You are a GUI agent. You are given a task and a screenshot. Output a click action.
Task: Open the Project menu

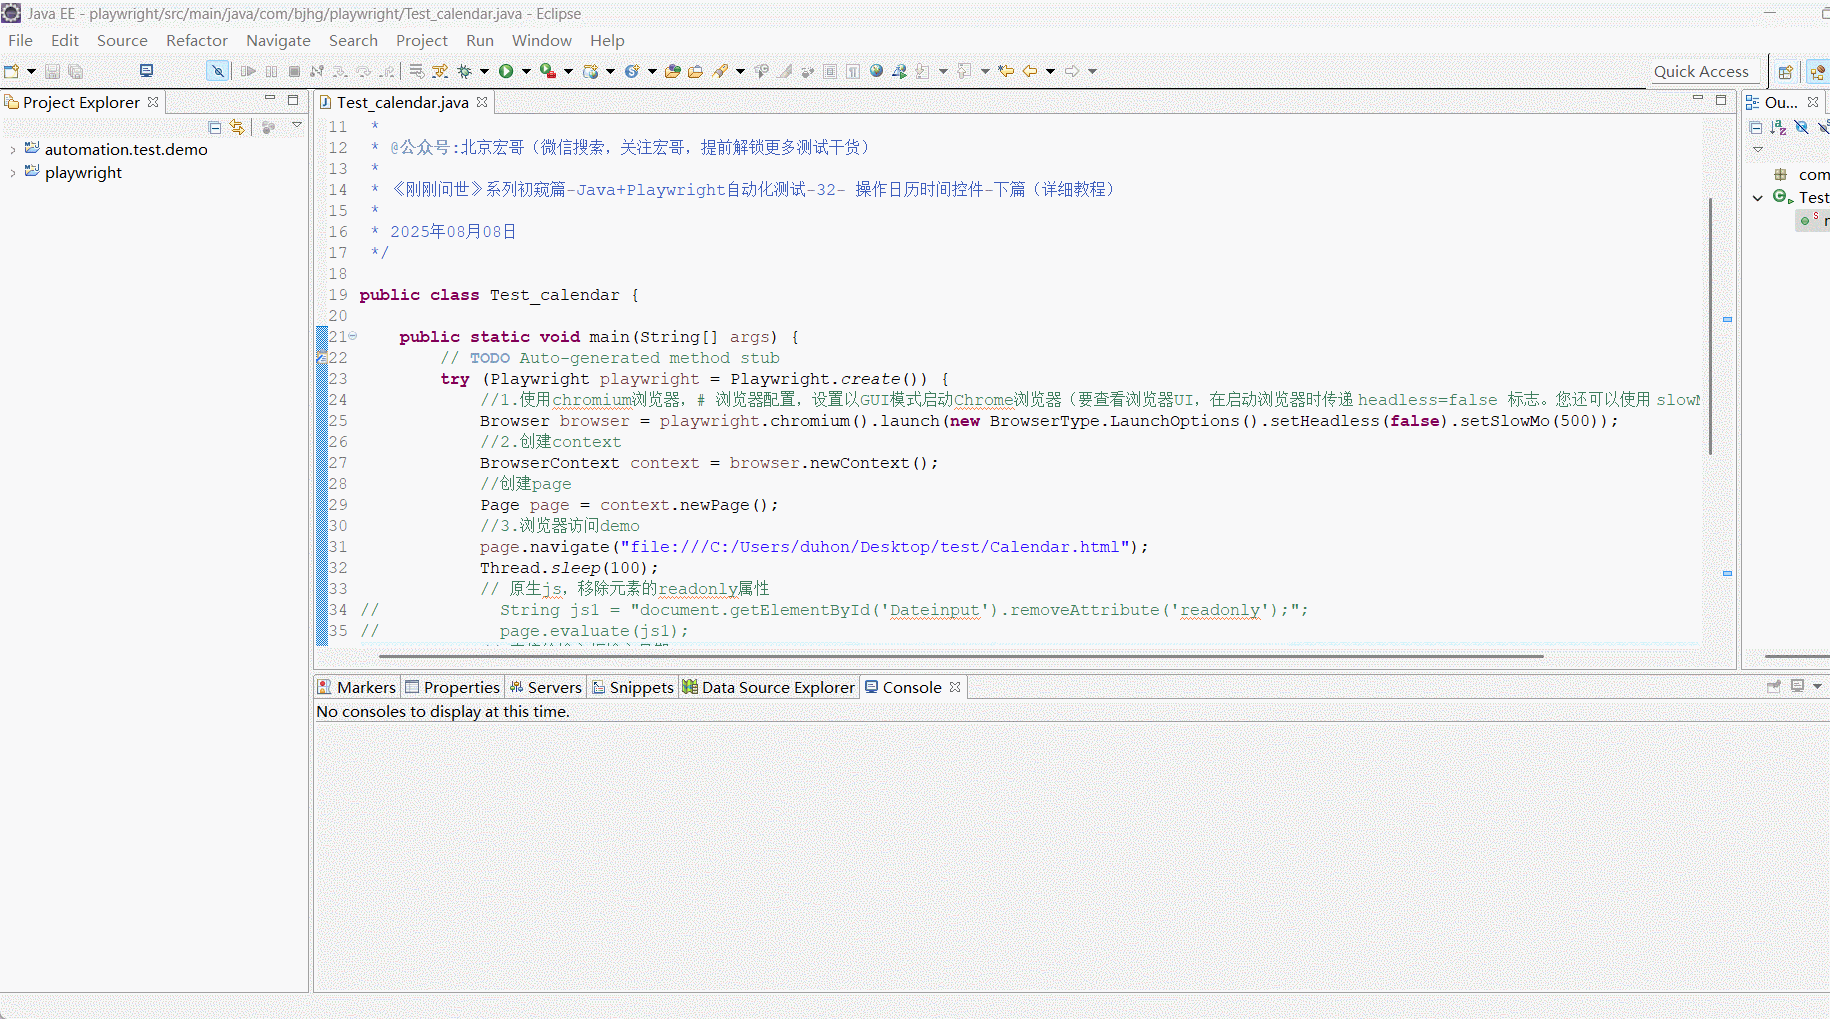coord(421,40)
